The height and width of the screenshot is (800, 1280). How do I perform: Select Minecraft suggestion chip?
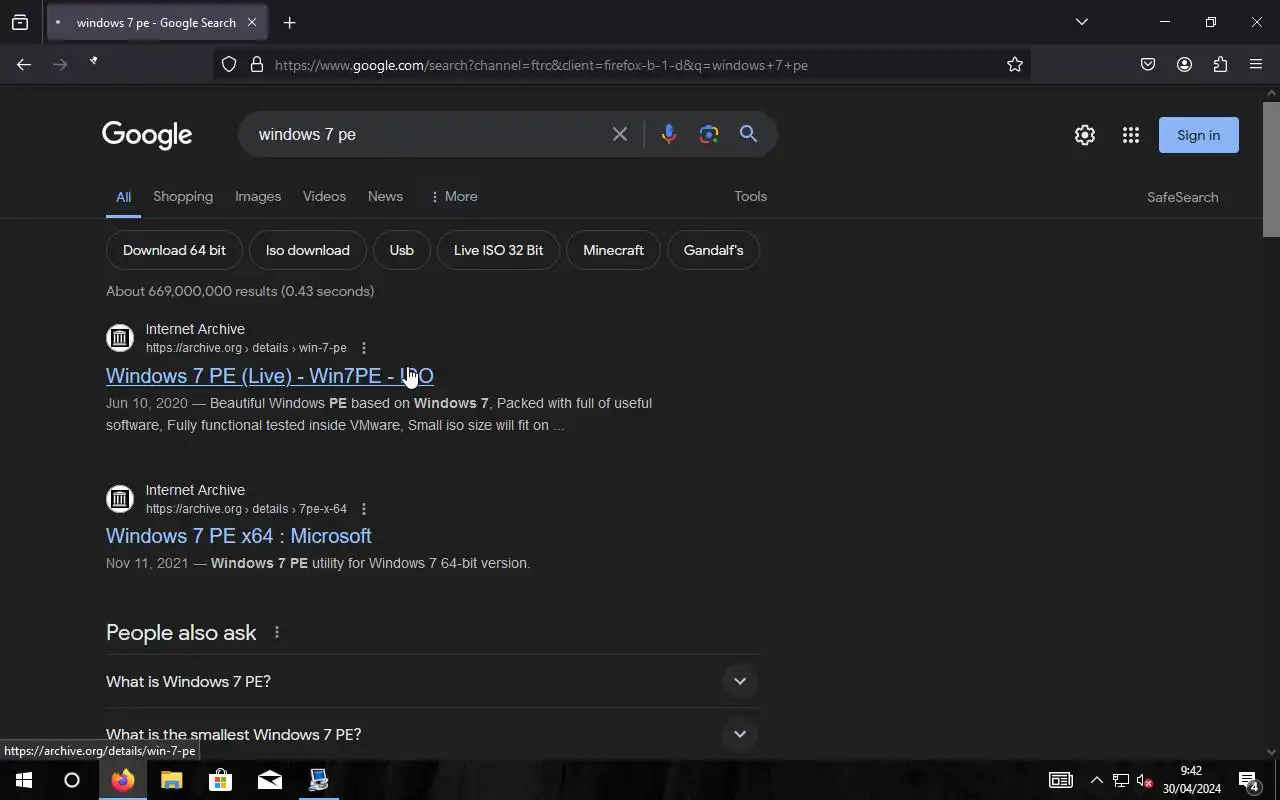tap(613, 250)
